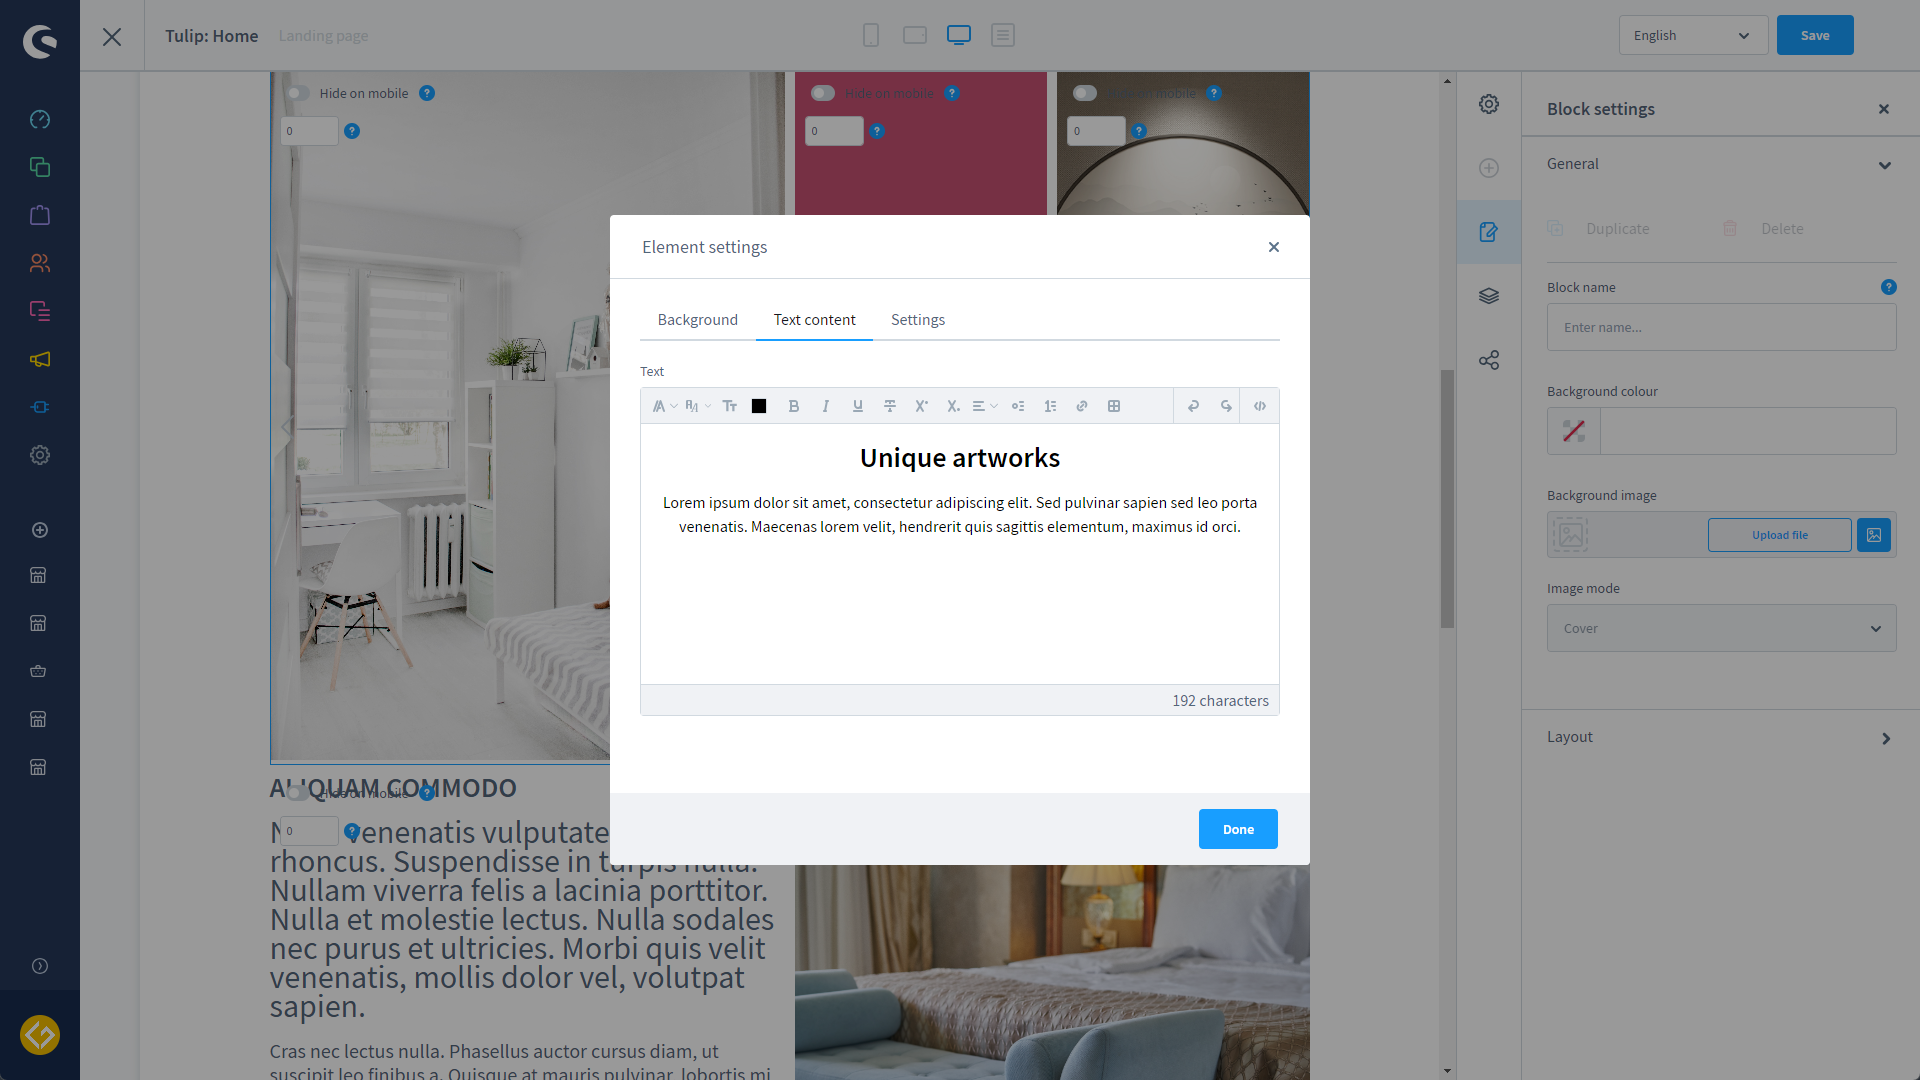Click the Done button
1920x1080 pixels.
coord(1237,828)
